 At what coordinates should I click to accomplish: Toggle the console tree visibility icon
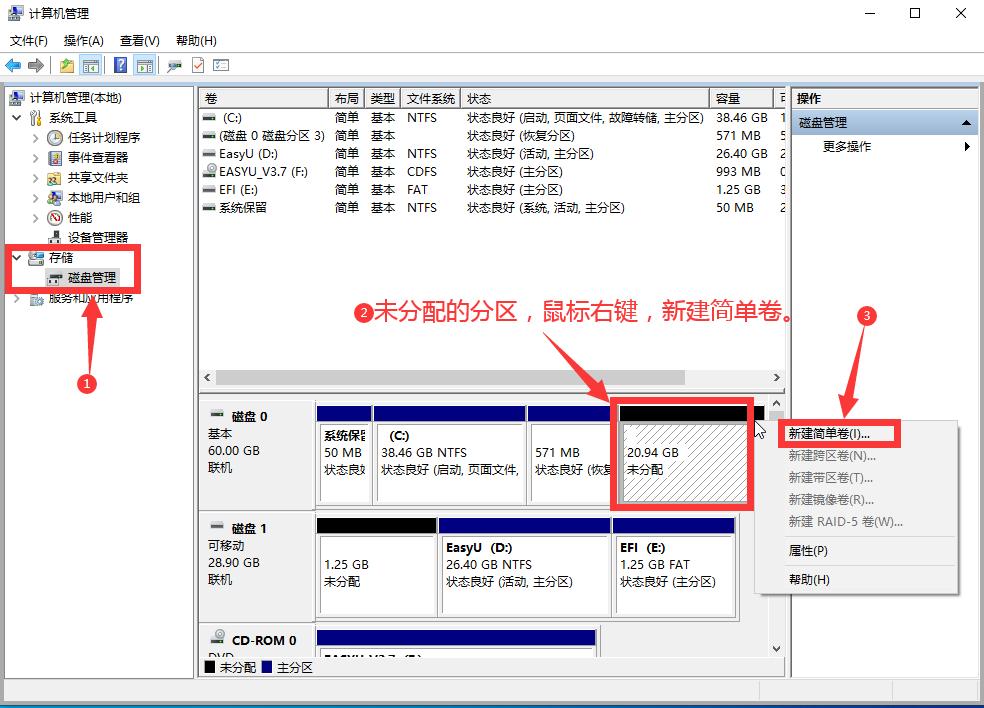[x=90, y=65]
